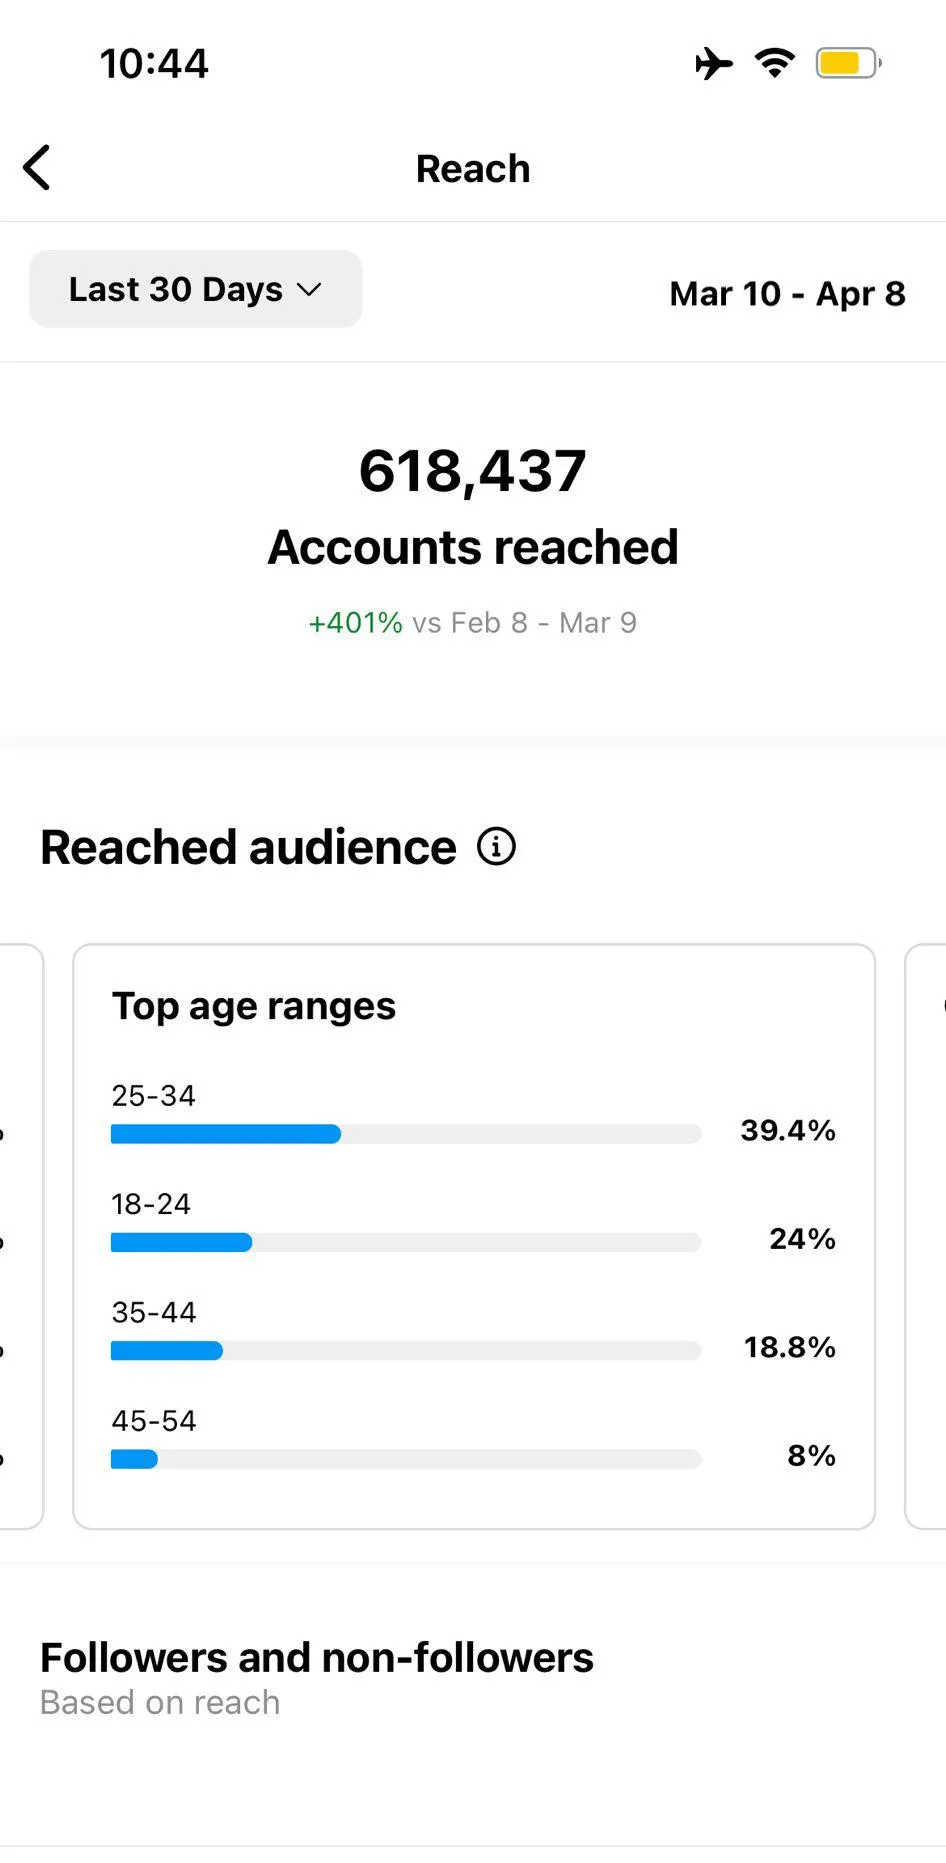
Task: Navigate back using the back arrow
Action: point(37,168)
